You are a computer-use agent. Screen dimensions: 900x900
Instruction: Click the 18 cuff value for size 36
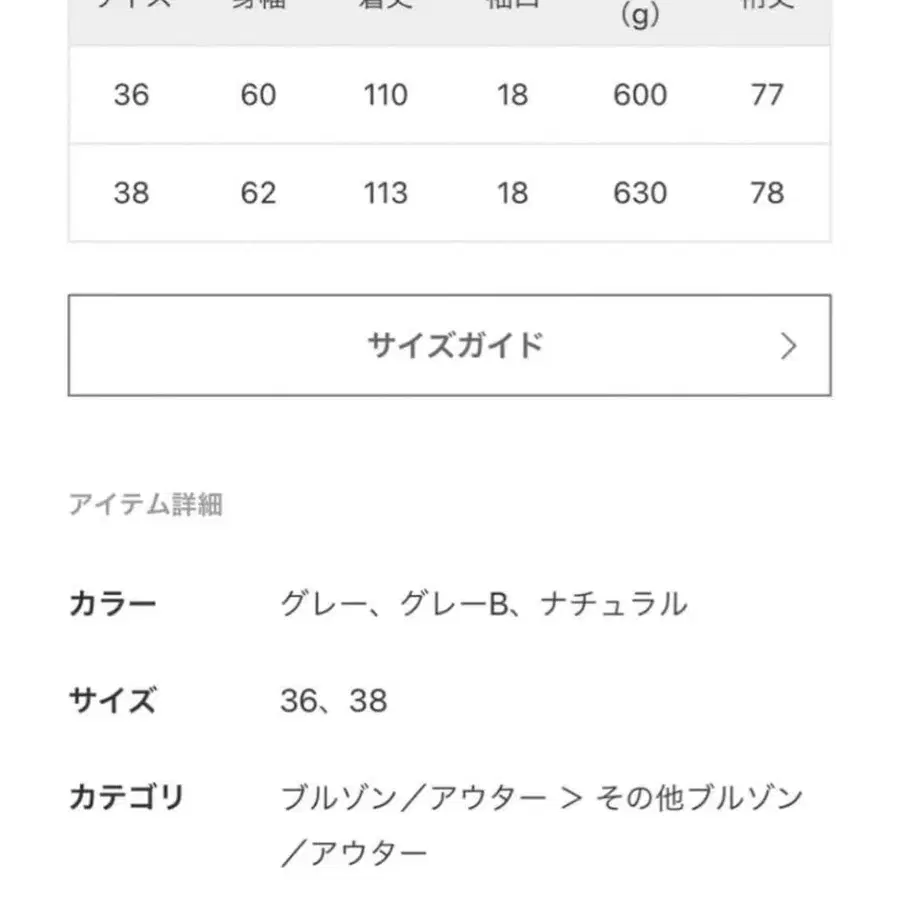coord(513,96)
